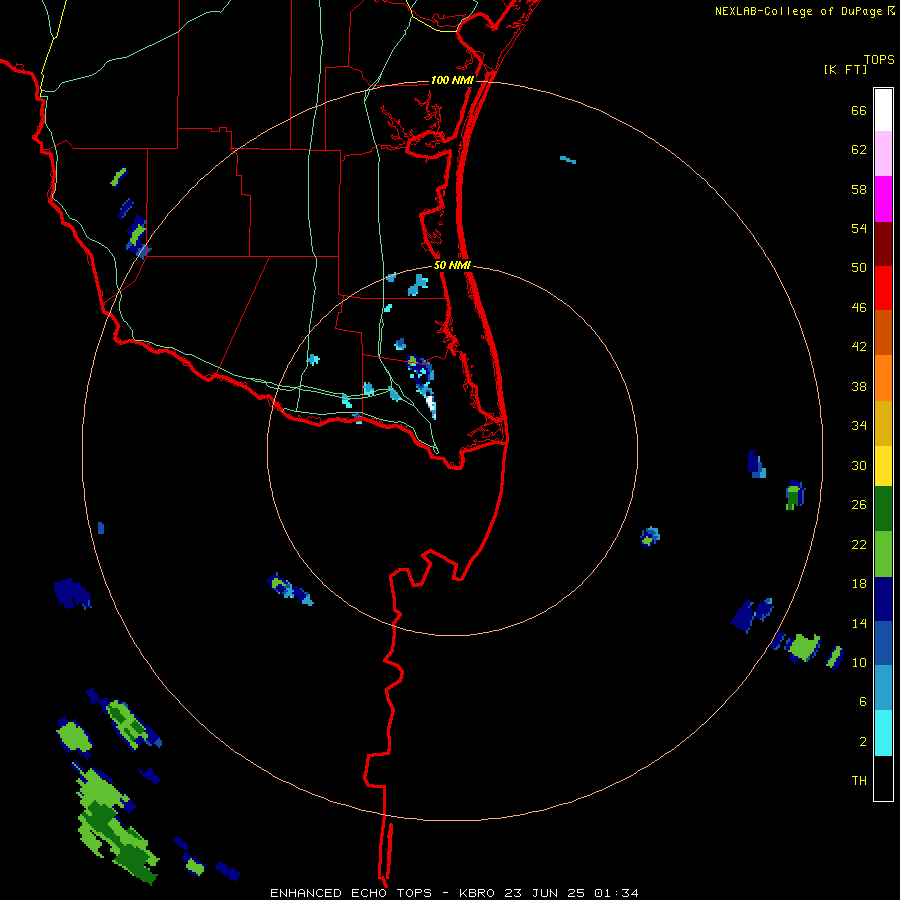This screenshot has height=900, width=900.
Task: Click the '01:34' timestamp
Action: (616, 893)
